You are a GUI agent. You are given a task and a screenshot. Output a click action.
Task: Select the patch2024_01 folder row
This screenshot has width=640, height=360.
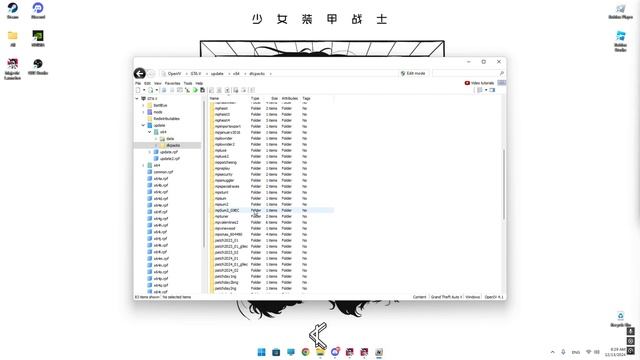pyautogui.click(x=272, y=258)
